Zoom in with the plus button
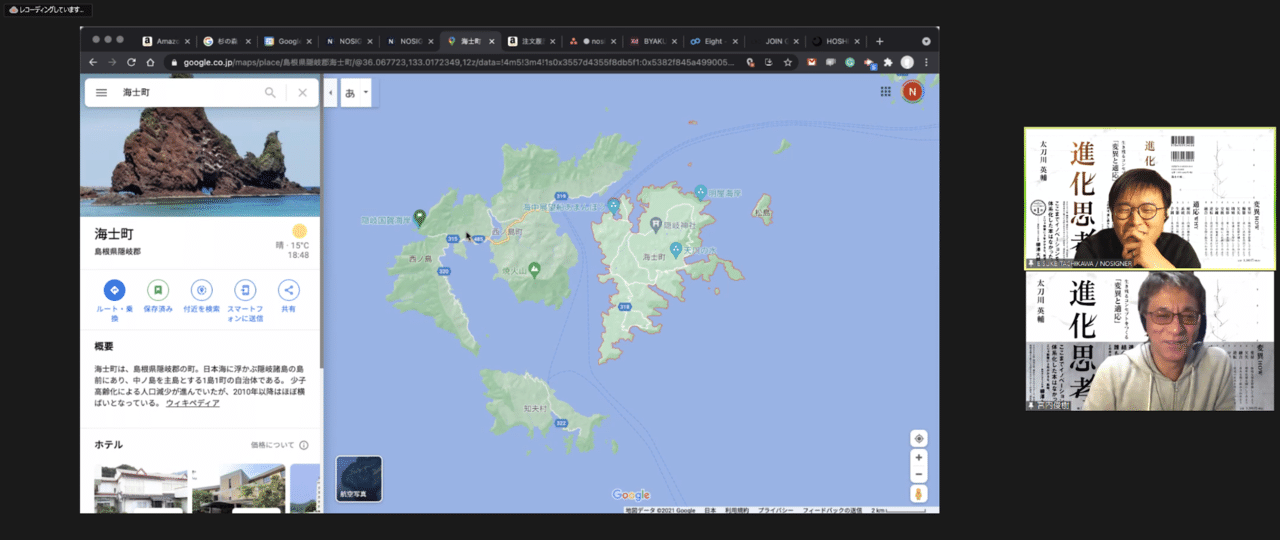1280x540 pixels. pyautogui.click(x=919, y=458)
